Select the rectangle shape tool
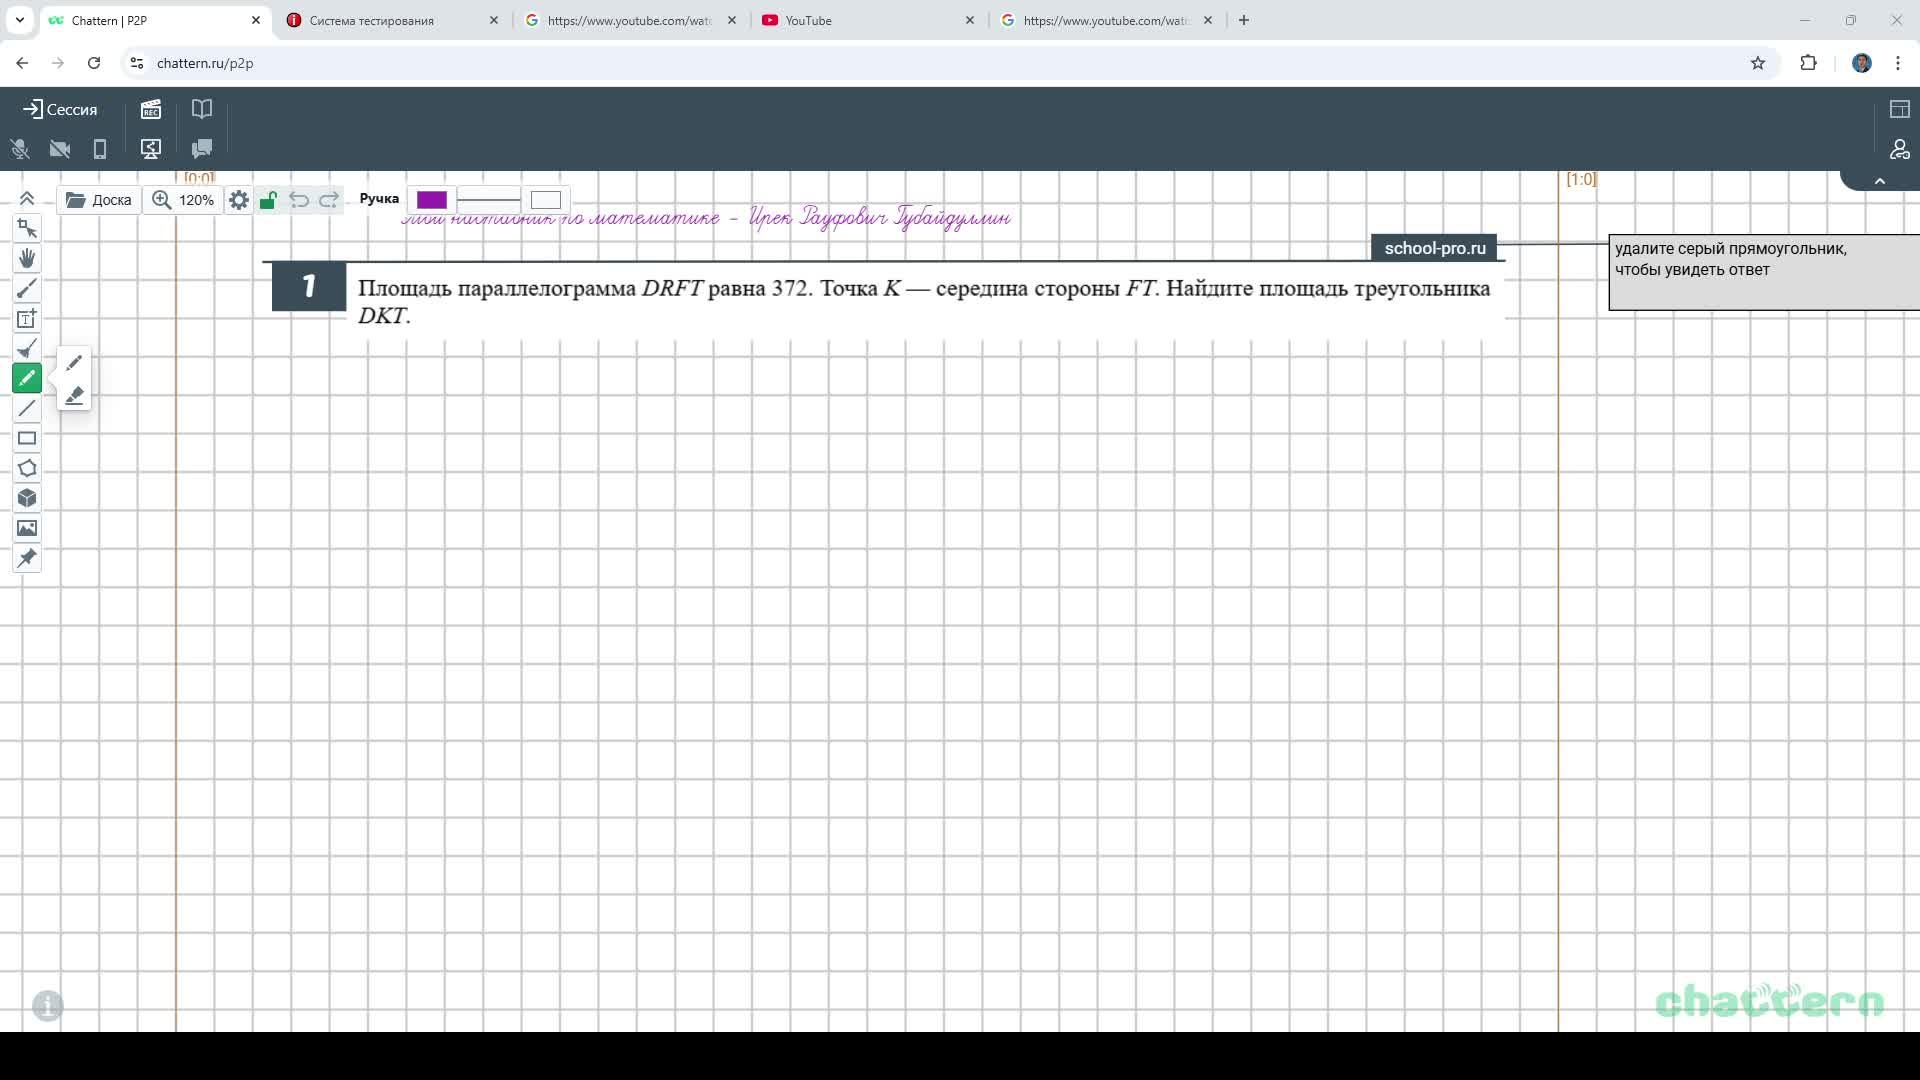Viewport: 1920px width, 1080px height. point(27,438)
